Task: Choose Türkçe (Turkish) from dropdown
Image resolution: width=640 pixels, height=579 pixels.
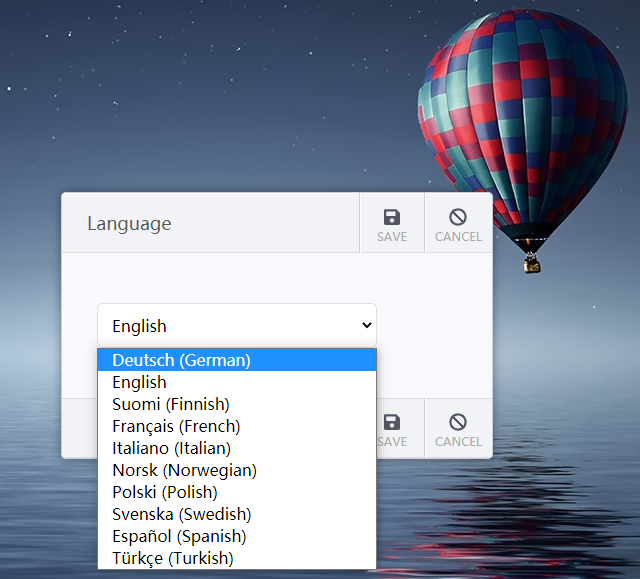Action: point(237,558)
